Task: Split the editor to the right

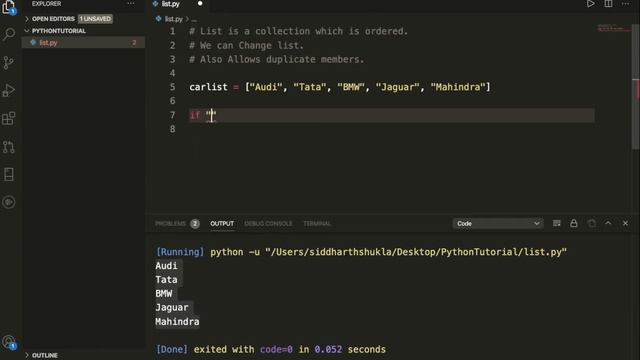Action: pos(608,4)
